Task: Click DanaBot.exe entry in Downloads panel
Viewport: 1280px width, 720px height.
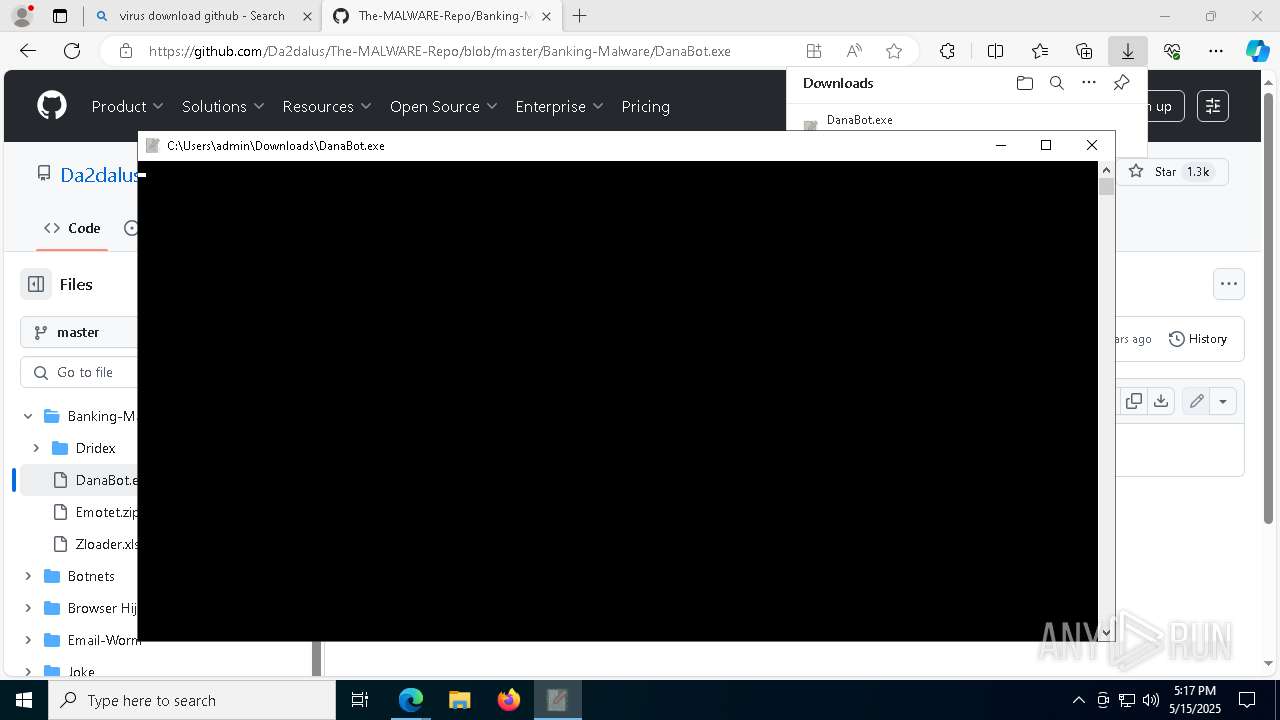Action: tap(860, 120)
